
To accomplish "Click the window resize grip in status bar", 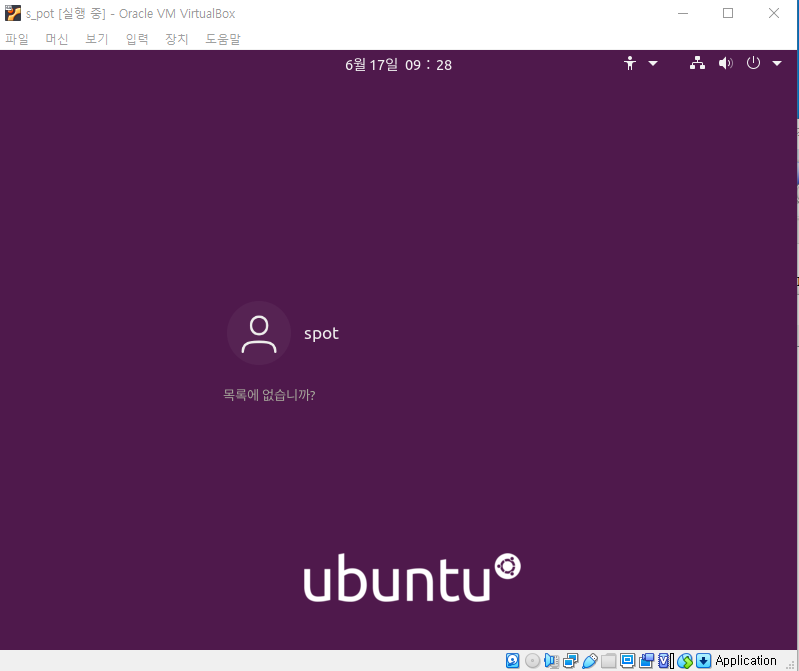I will click(790, 664).
